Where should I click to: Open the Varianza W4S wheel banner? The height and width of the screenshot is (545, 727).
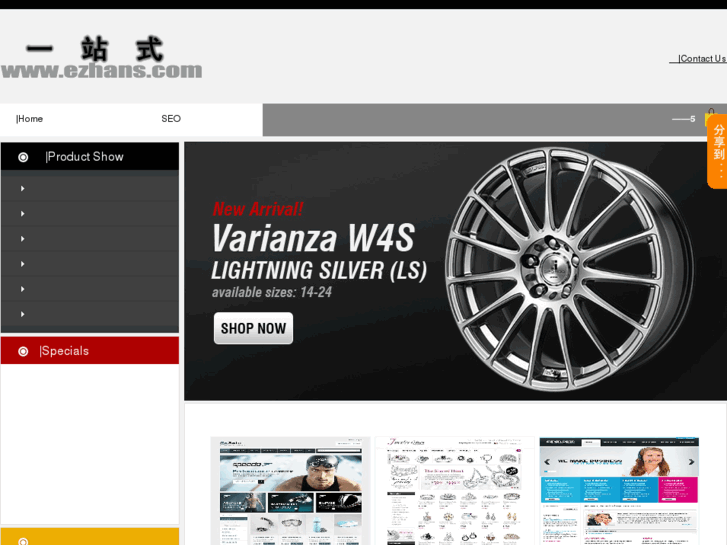(455, 271)
